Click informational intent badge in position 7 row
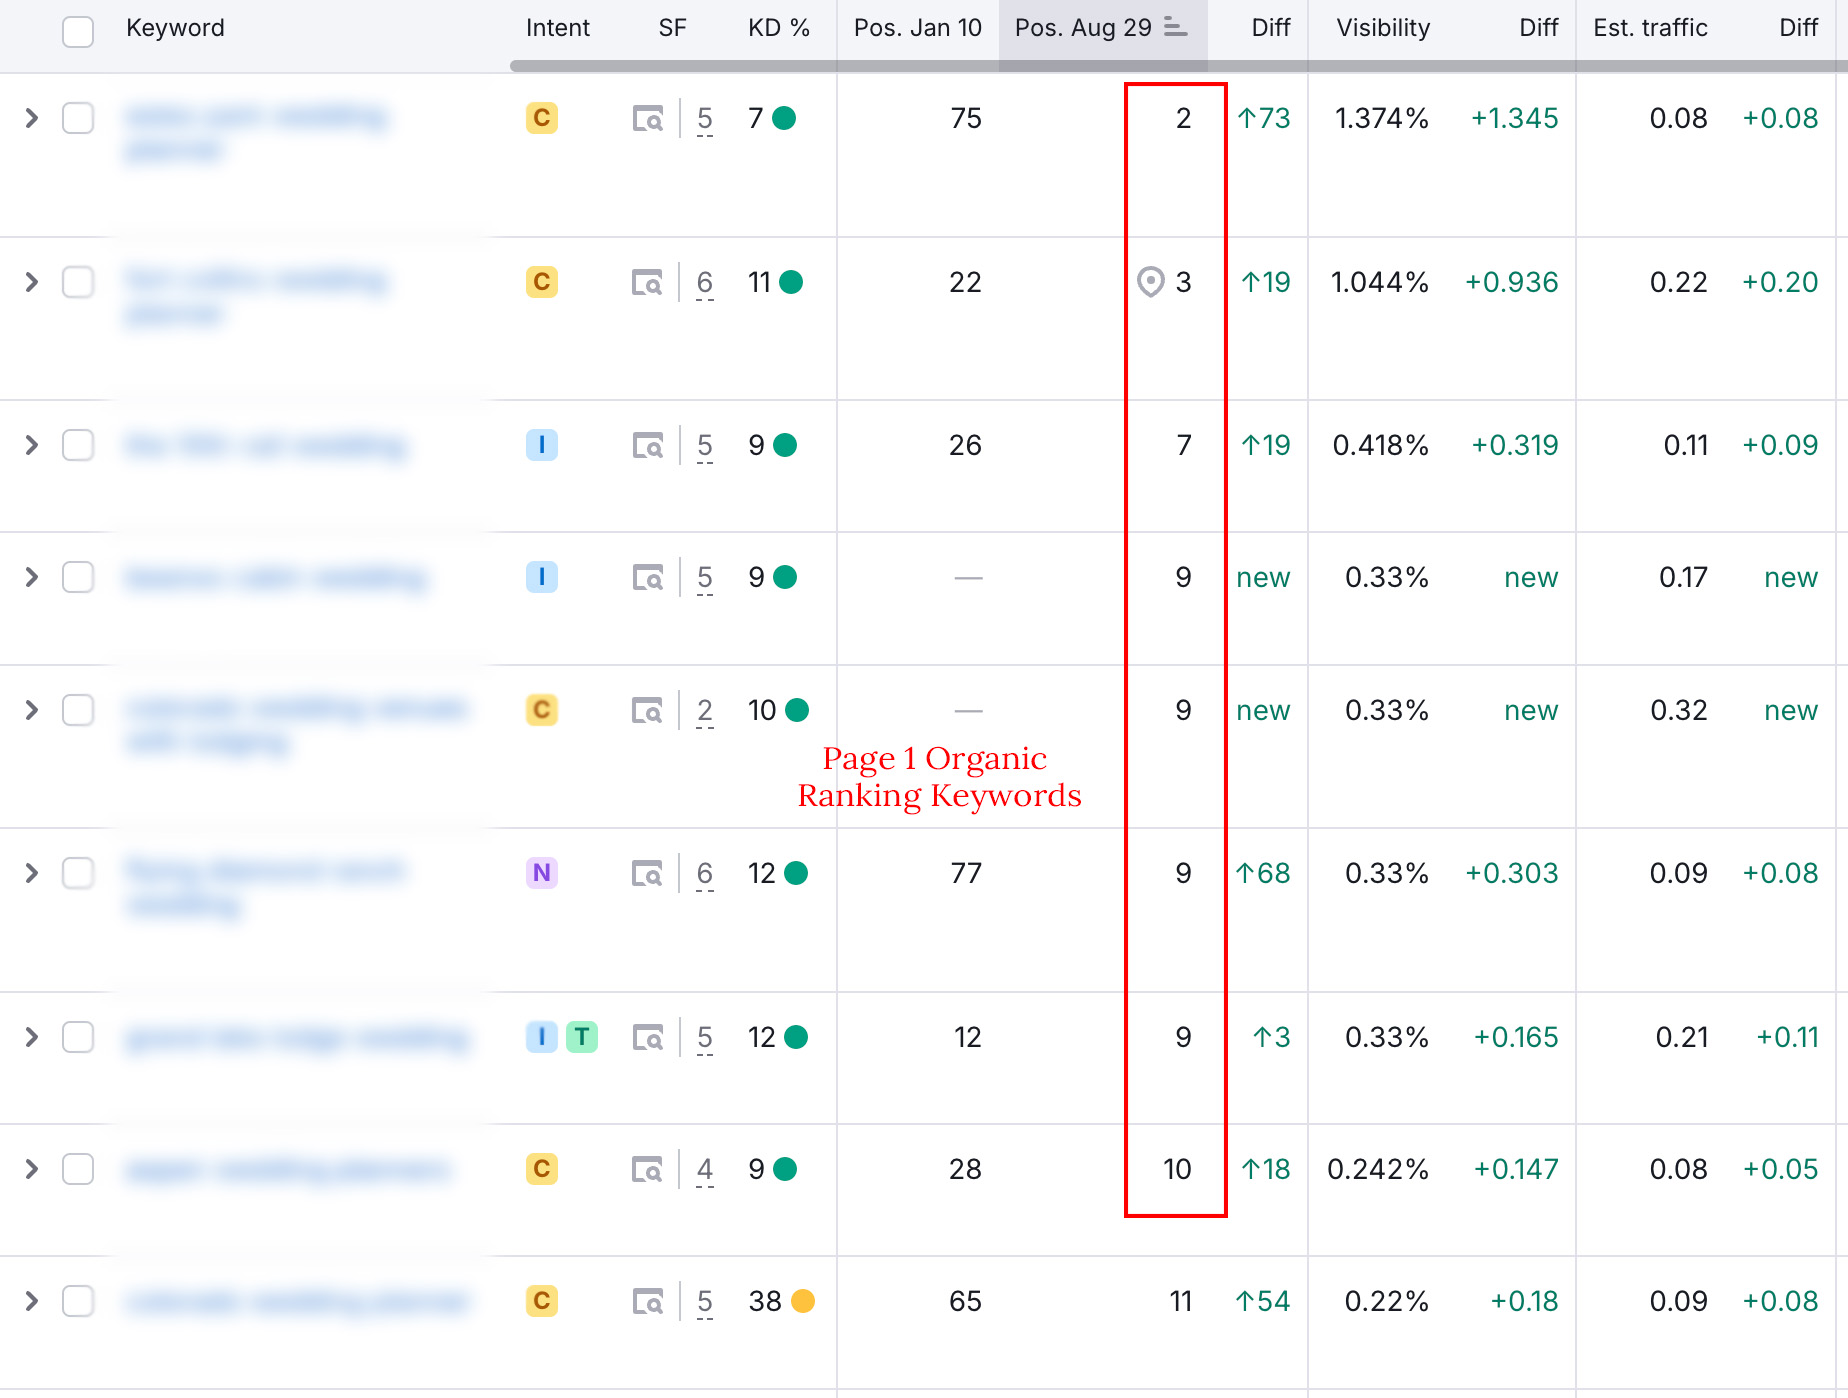Screen dimensions: 1848x1398 pos(542,445)
